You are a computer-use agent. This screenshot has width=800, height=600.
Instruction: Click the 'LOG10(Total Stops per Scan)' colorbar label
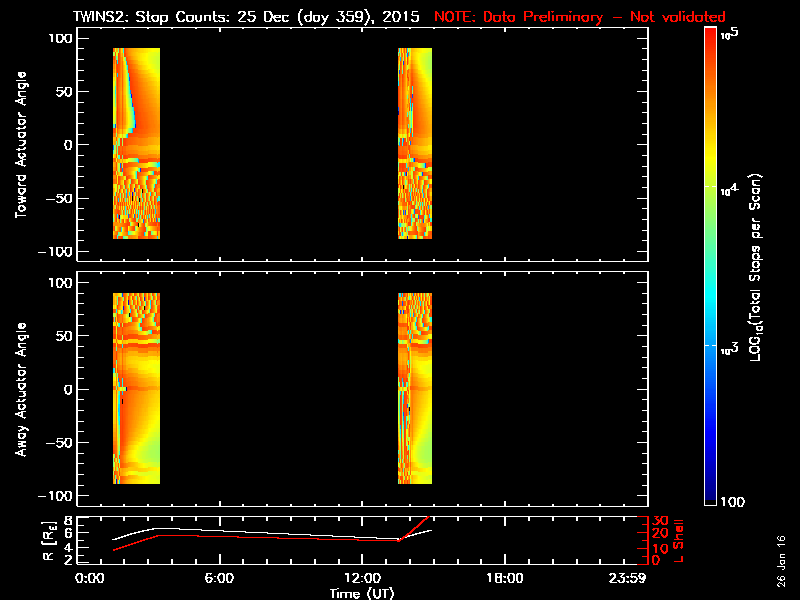[756, 267]
